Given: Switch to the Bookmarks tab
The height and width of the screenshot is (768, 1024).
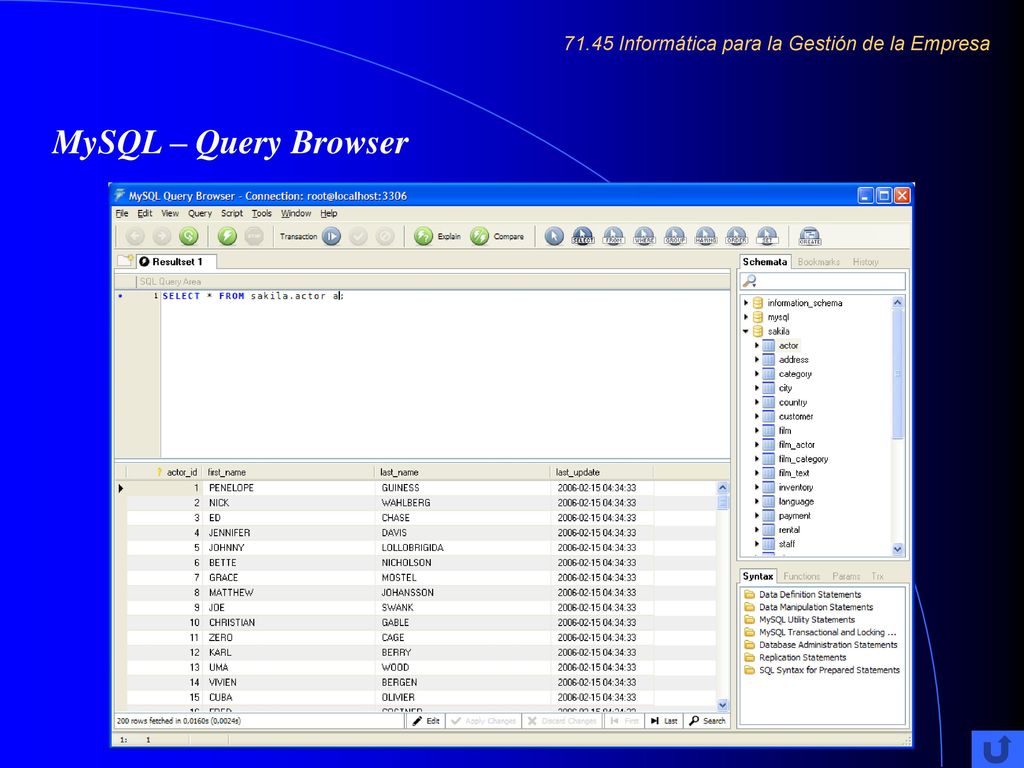Looking at the screenshot, I should (818, 262).
